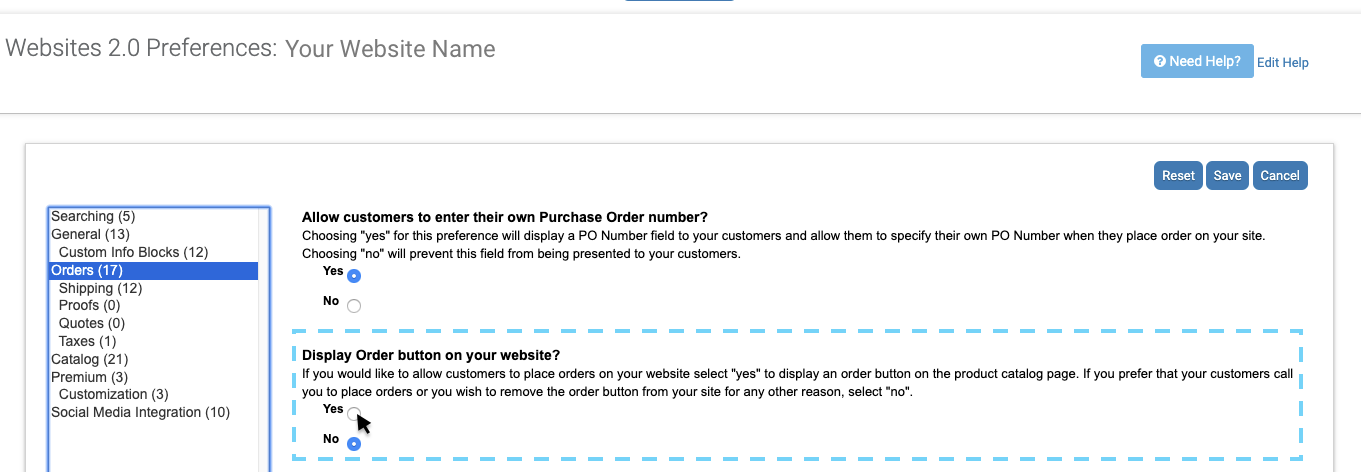
Task: Open the Edit Help link
Action: (1283, 62)
